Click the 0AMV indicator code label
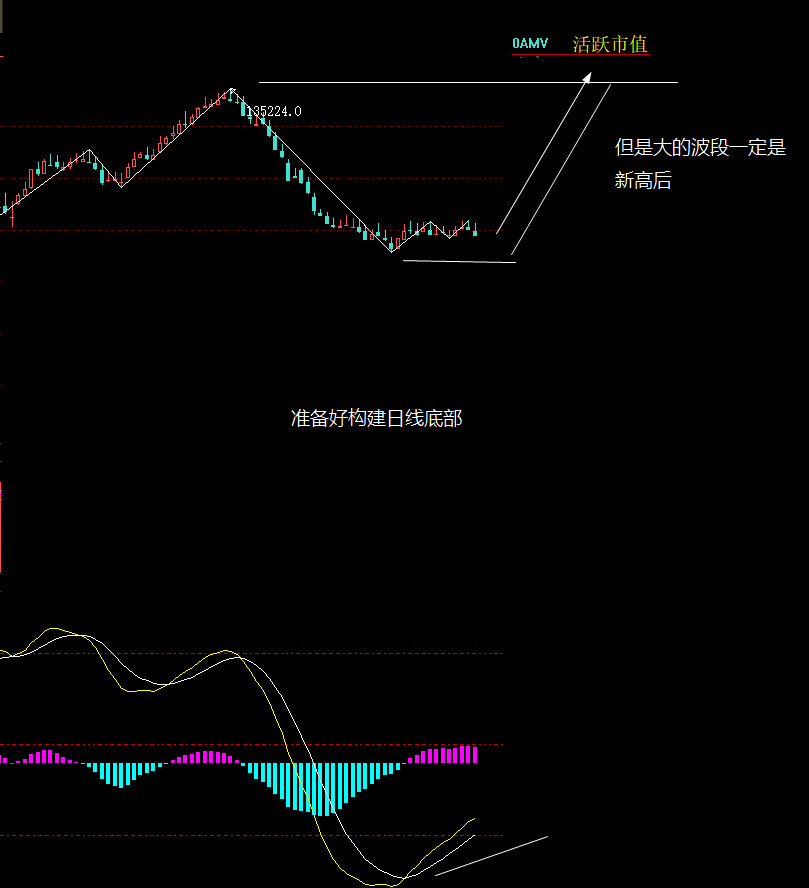Screen dimensions: 809x888 click(x=530, y=44)
